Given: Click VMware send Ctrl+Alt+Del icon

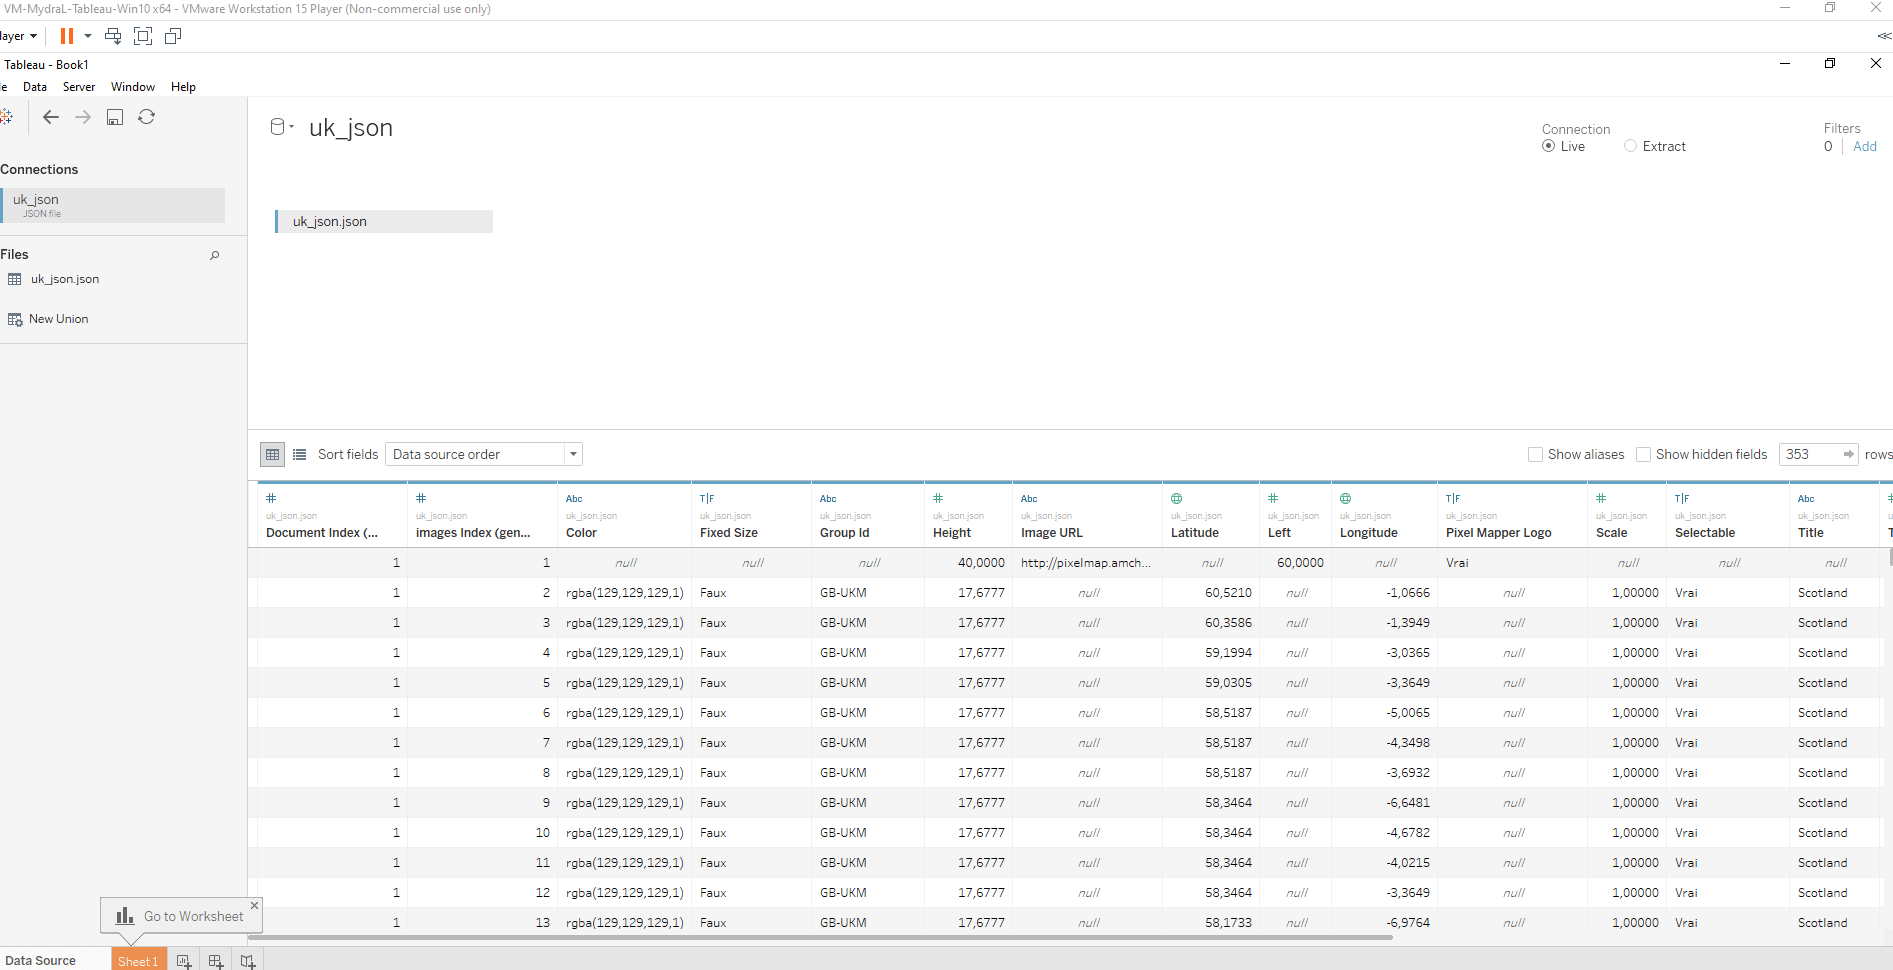Looking at the screenshot, I should point(113,36).
